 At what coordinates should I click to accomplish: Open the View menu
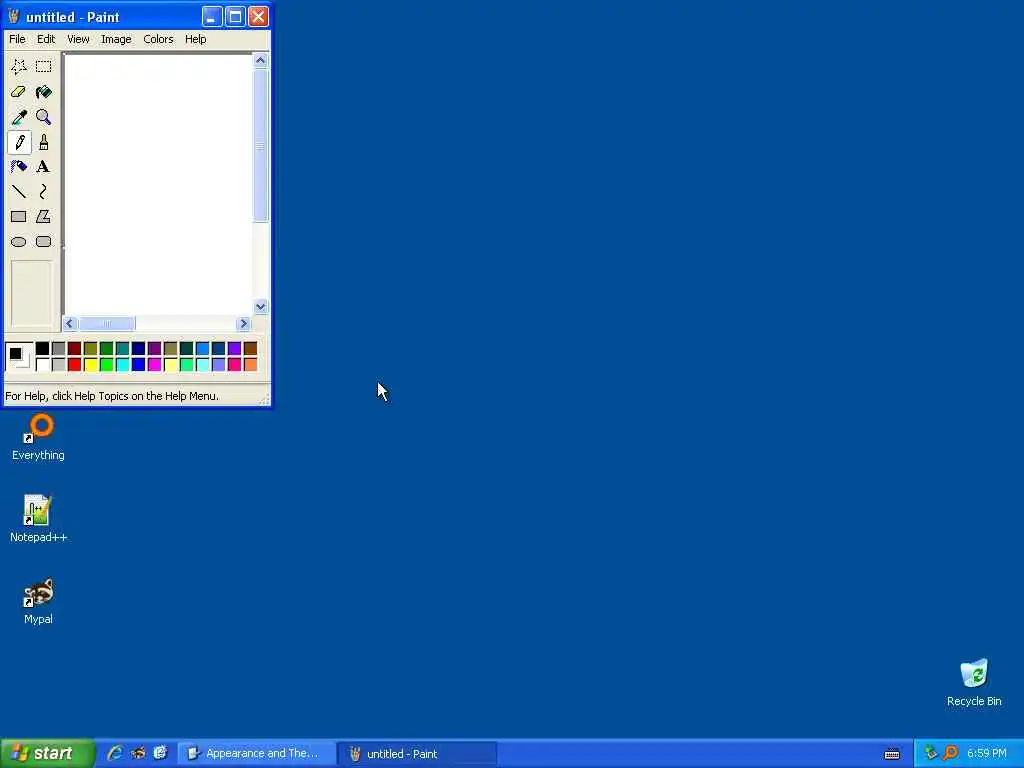point(78,39)
